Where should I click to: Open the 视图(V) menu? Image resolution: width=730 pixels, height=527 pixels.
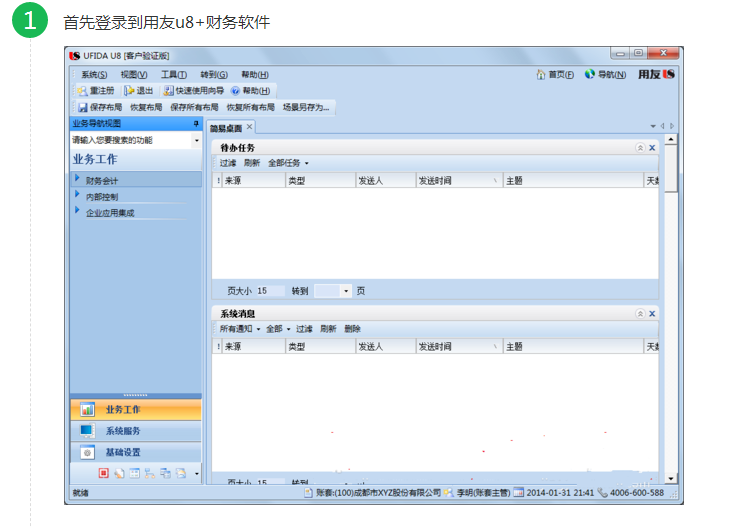[134, 74]
